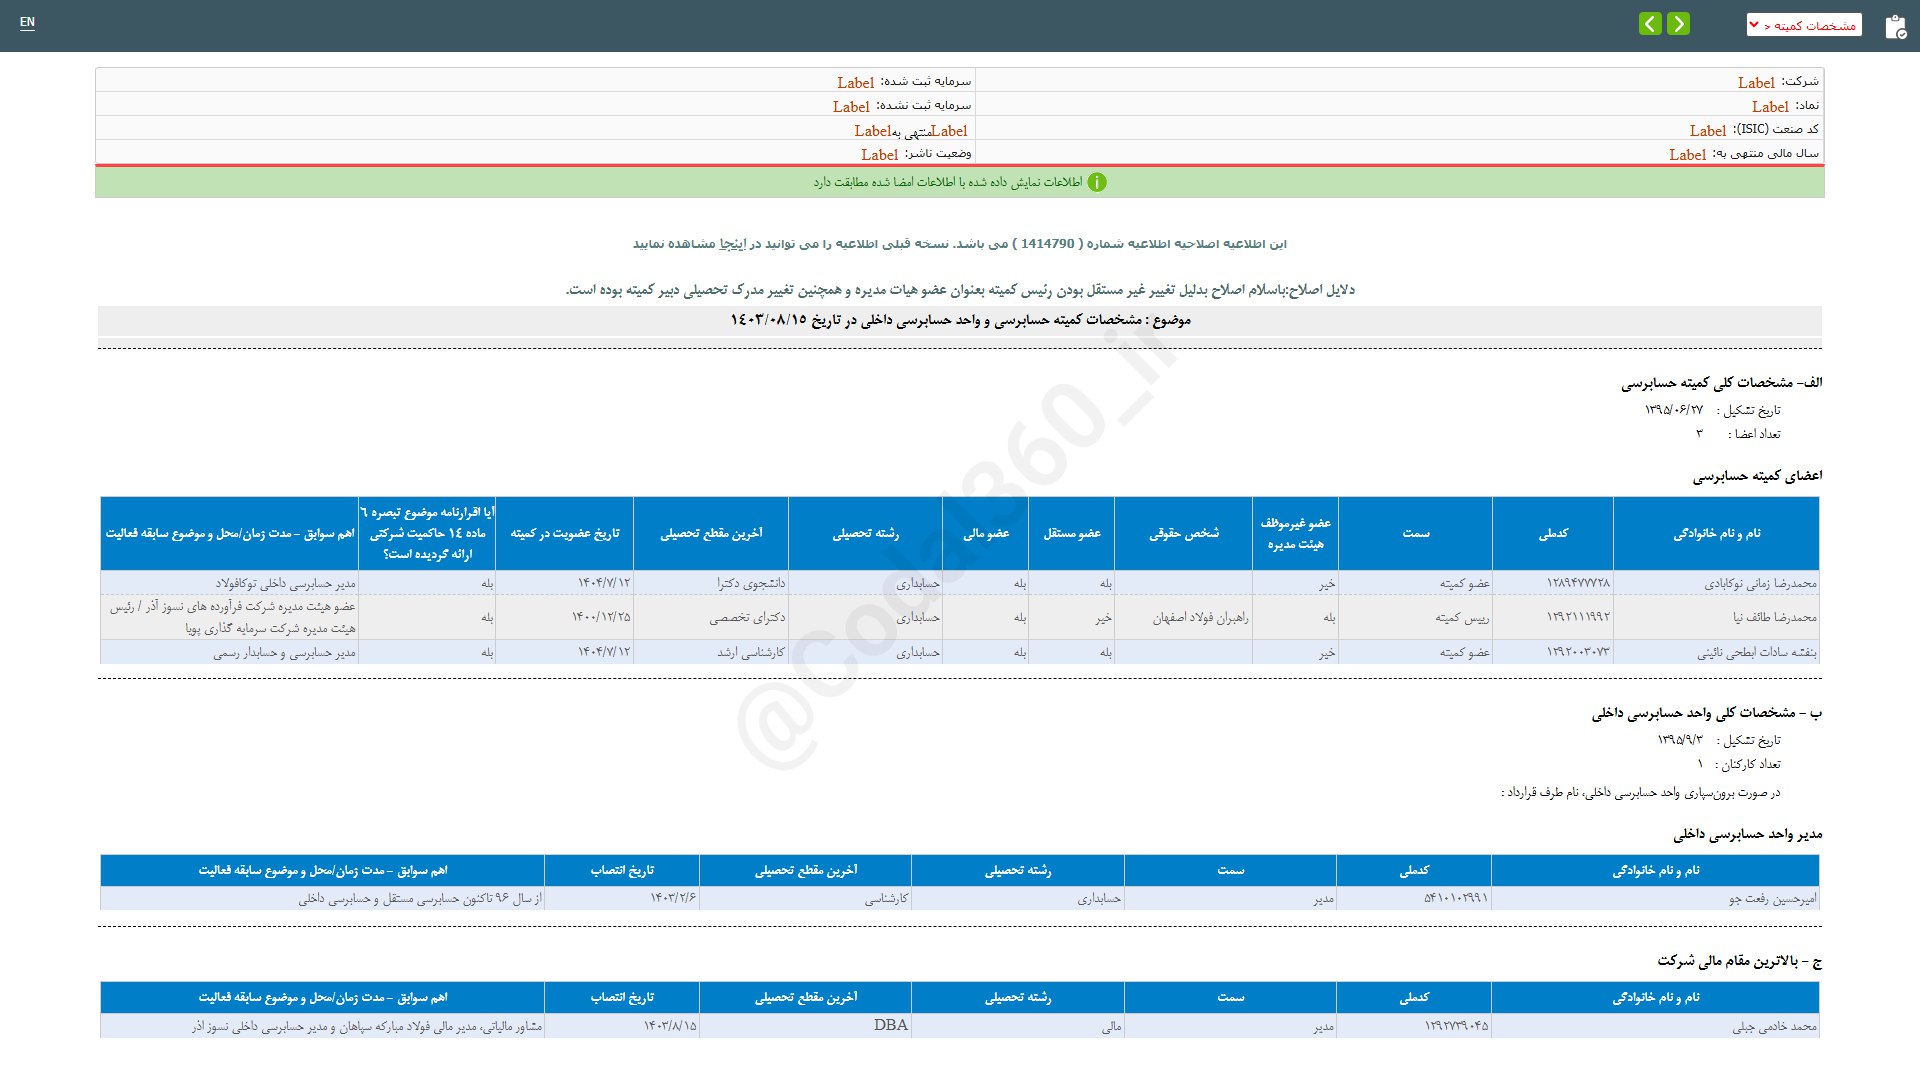Switch language using the EN link
Screen dimensions: 1920x1080
point(27,22)
